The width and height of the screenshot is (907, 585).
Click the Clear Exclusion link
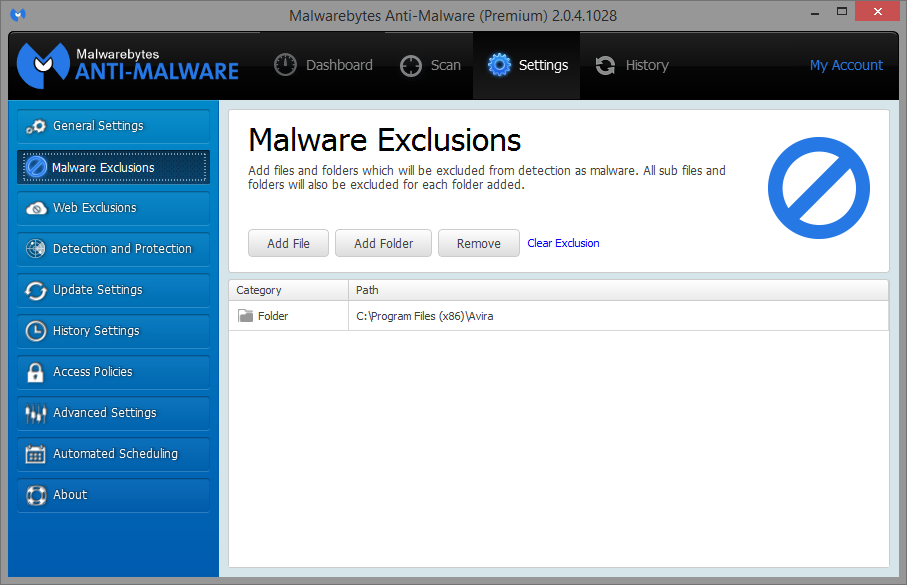563,243
